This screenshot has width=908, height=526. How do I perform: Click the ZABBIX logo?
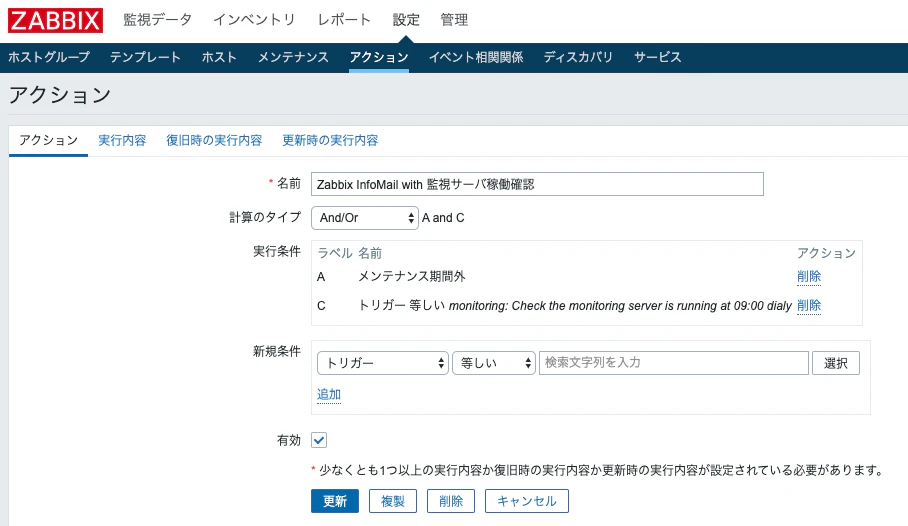click(56, 20)
